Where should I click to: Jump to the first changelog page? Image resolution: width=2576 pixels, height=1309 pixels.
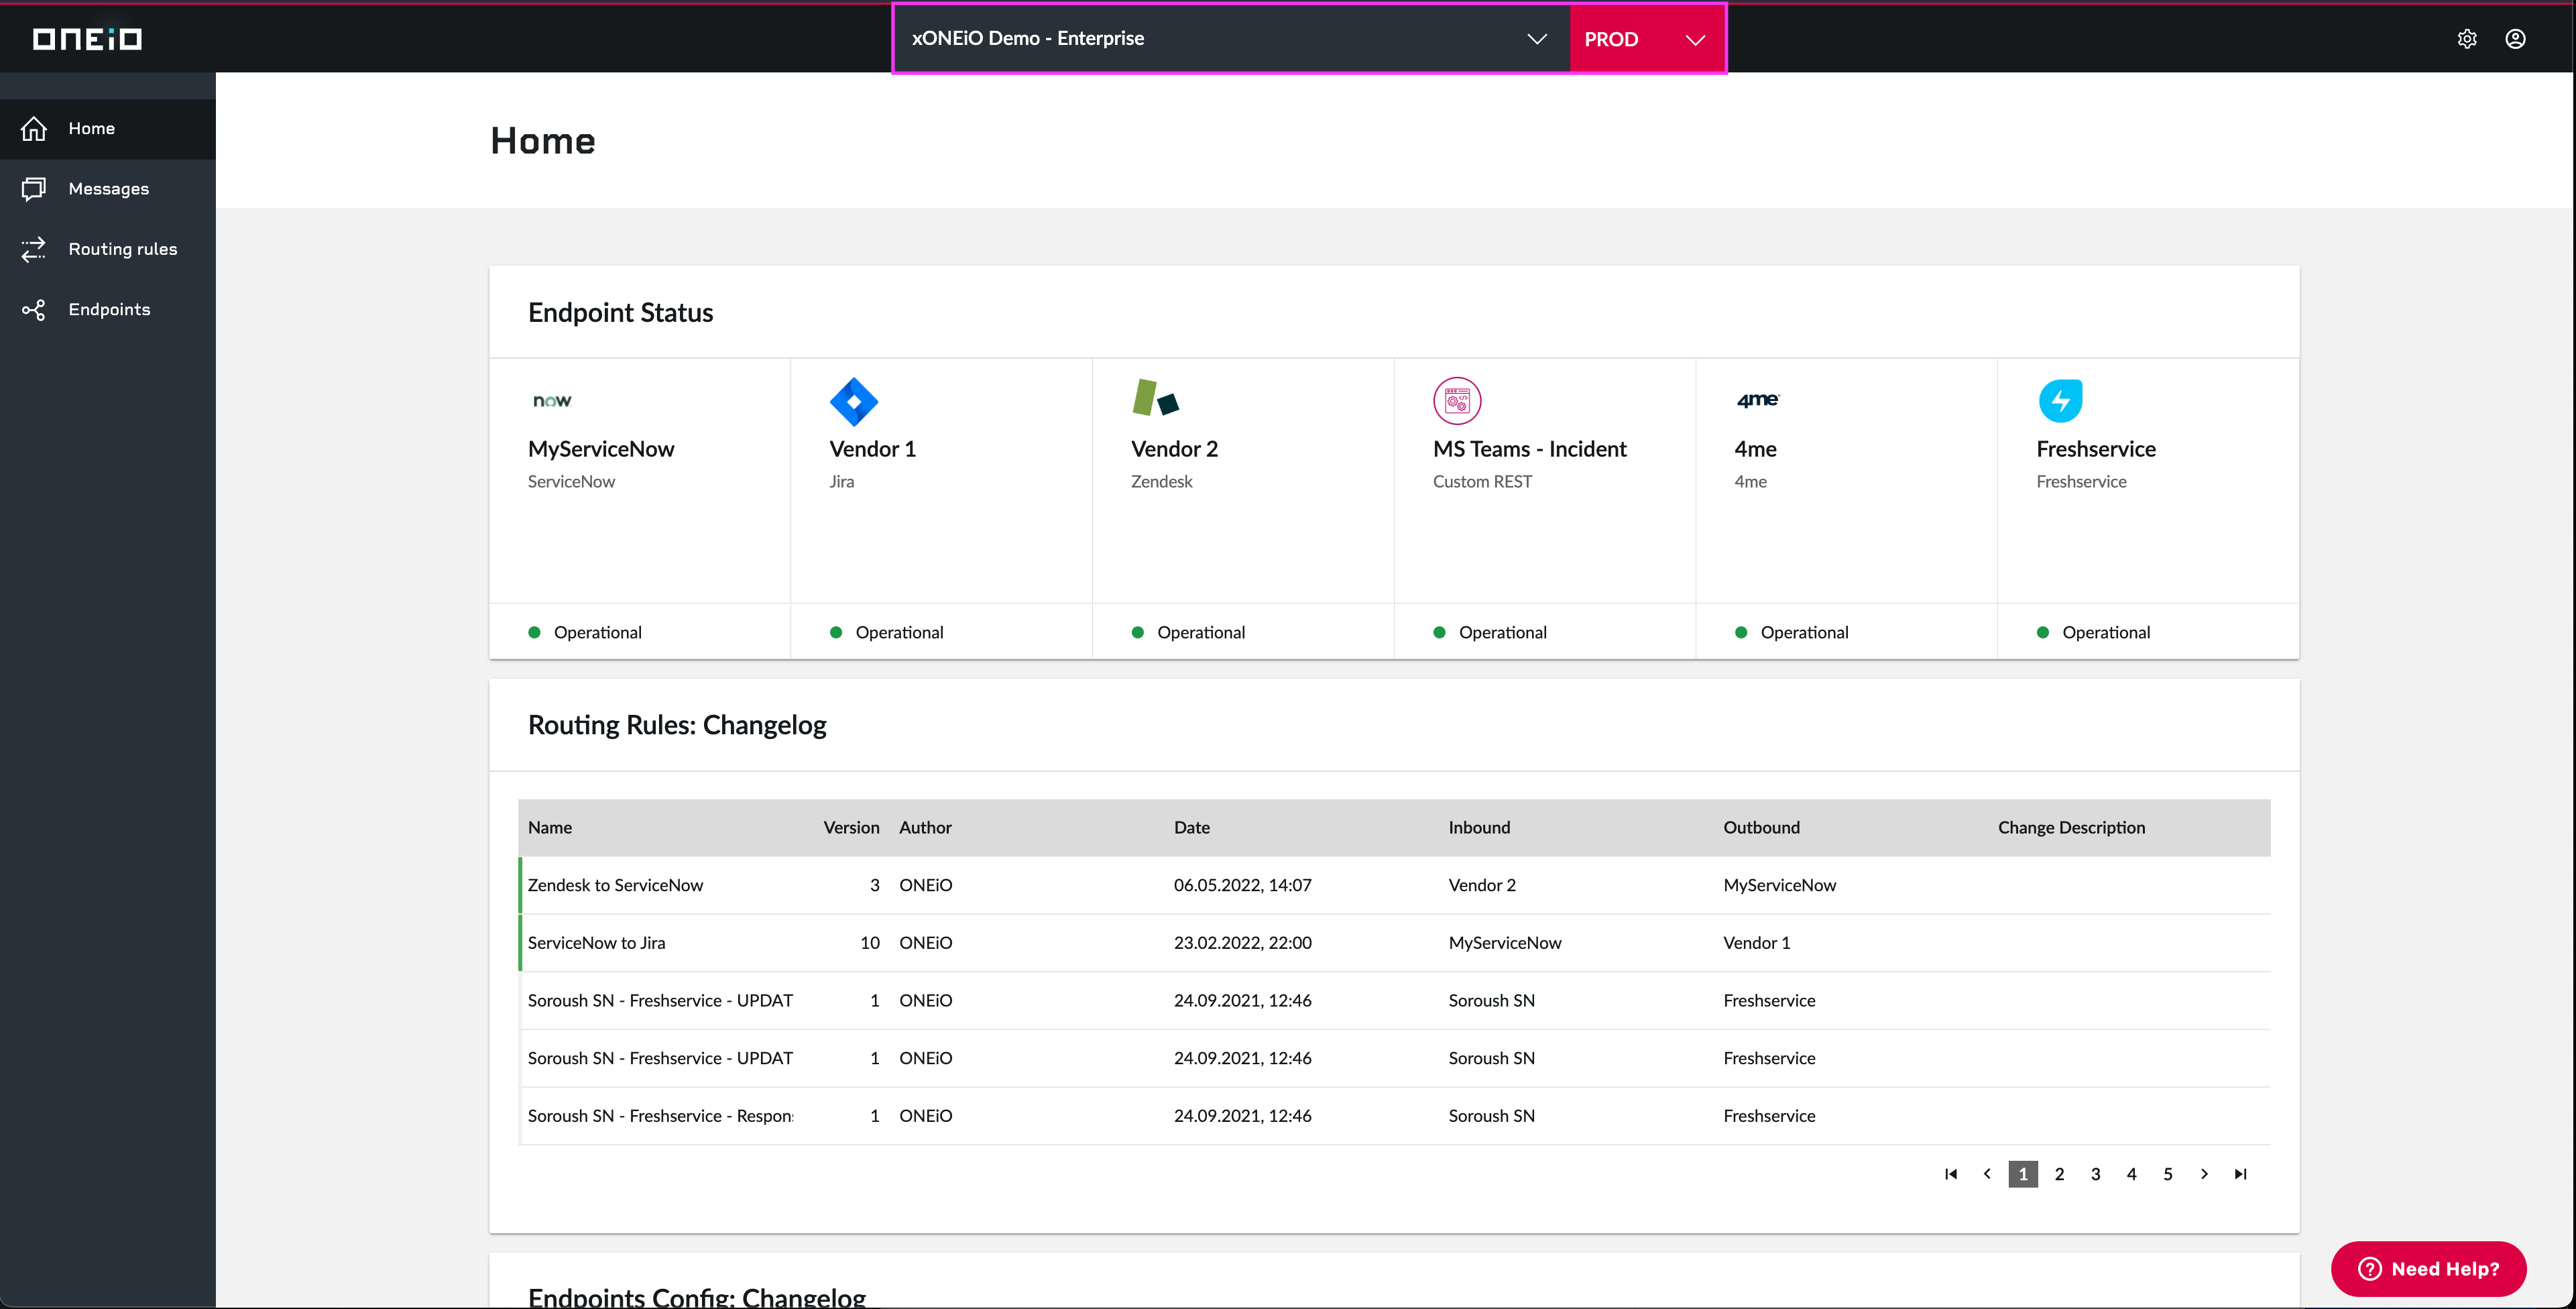(1951, 1174)
